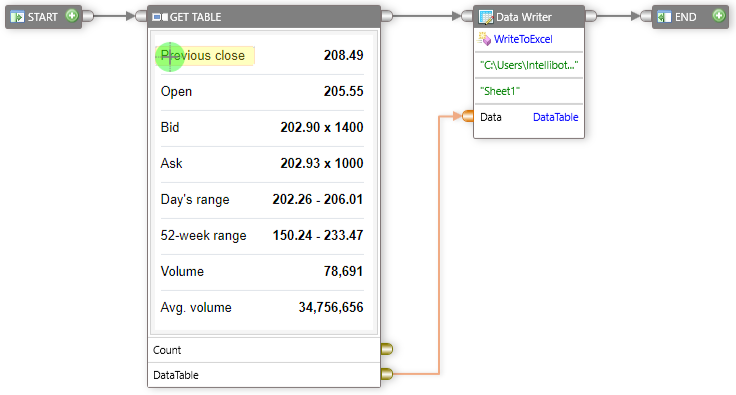Viewport: 736px width, 395px height.
Task: Click the green plus on END node
Action: click(719, 15)
